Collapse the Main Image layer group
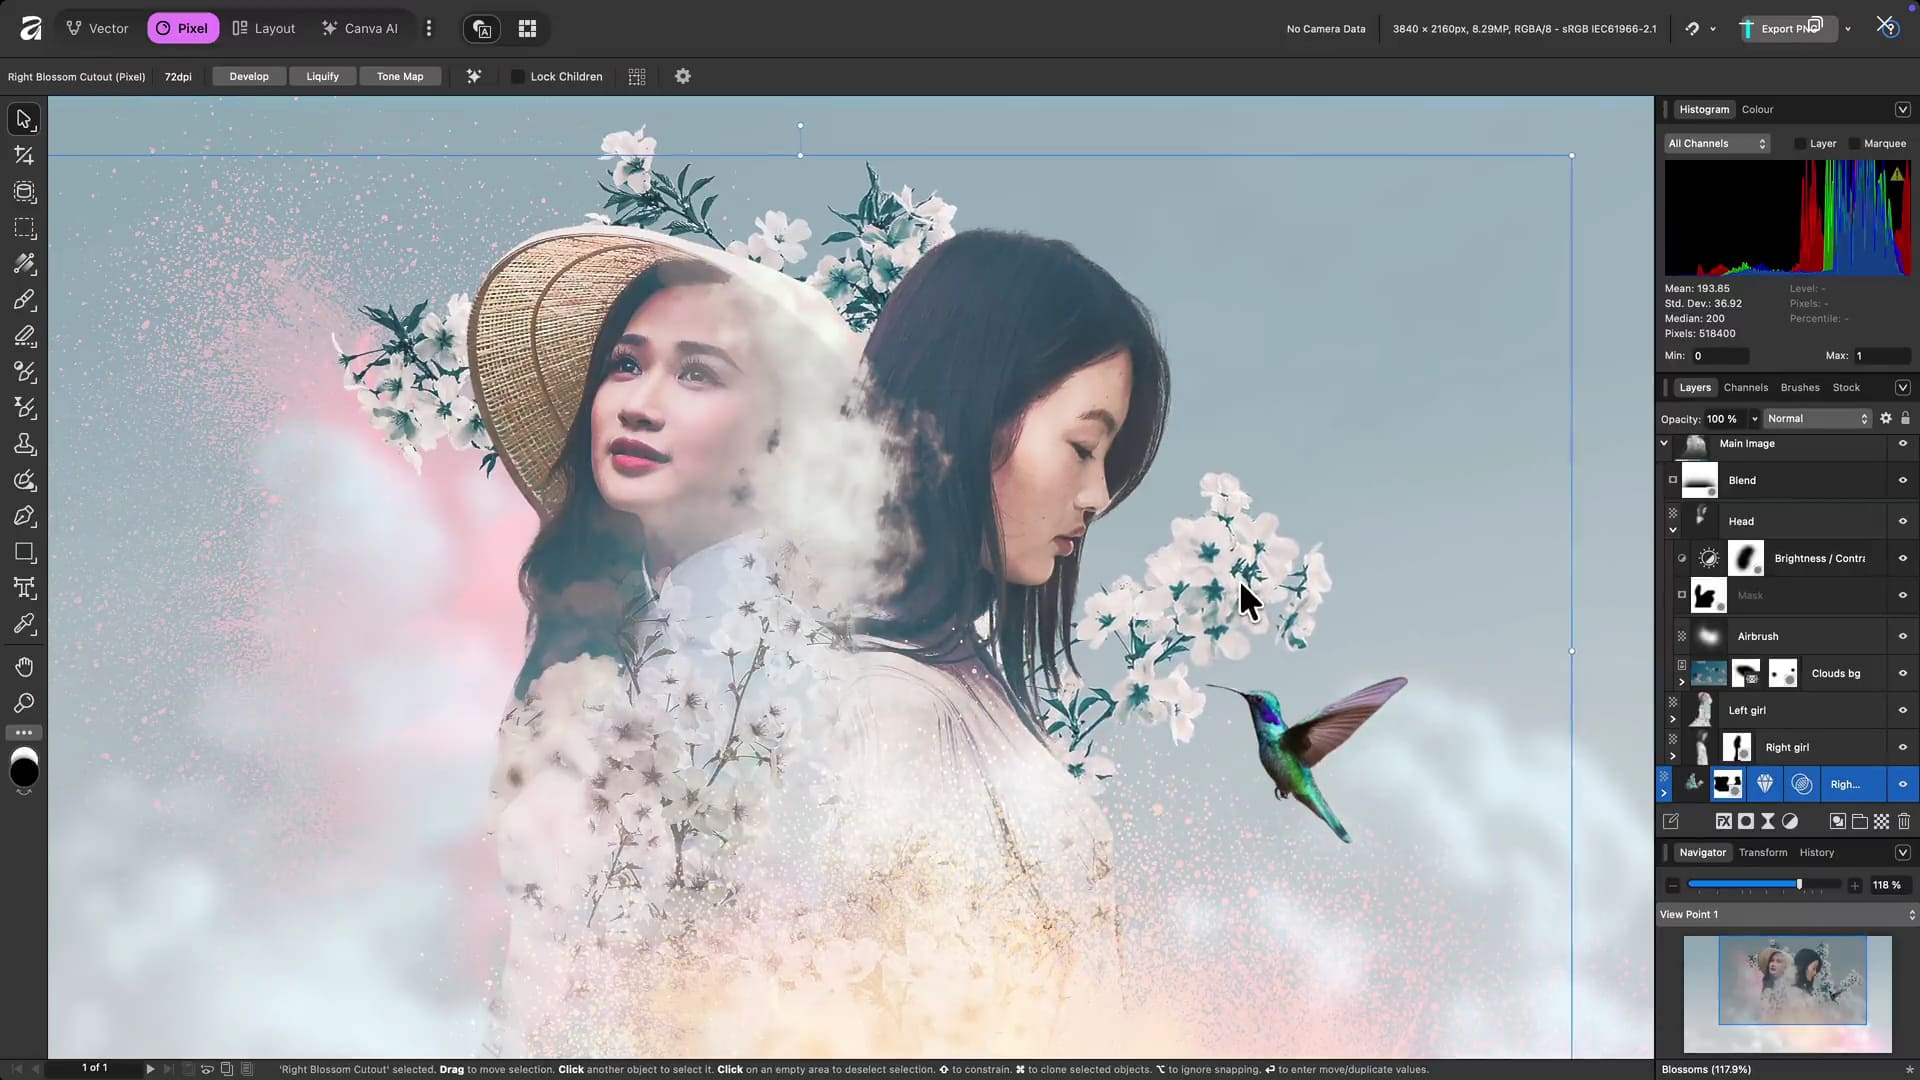The image size is (1920, 1080). (x=1663, y=443)
